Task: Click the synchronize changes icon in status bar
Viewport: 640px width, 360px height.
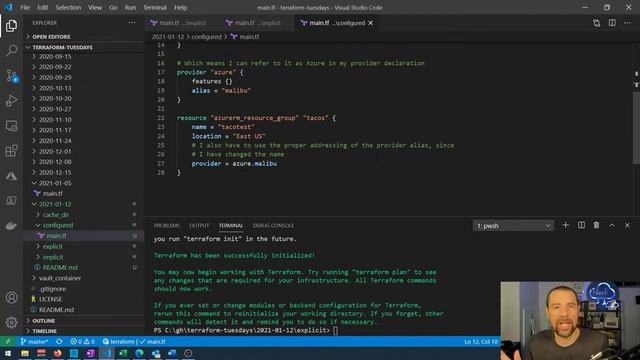Action: point(59,341)
